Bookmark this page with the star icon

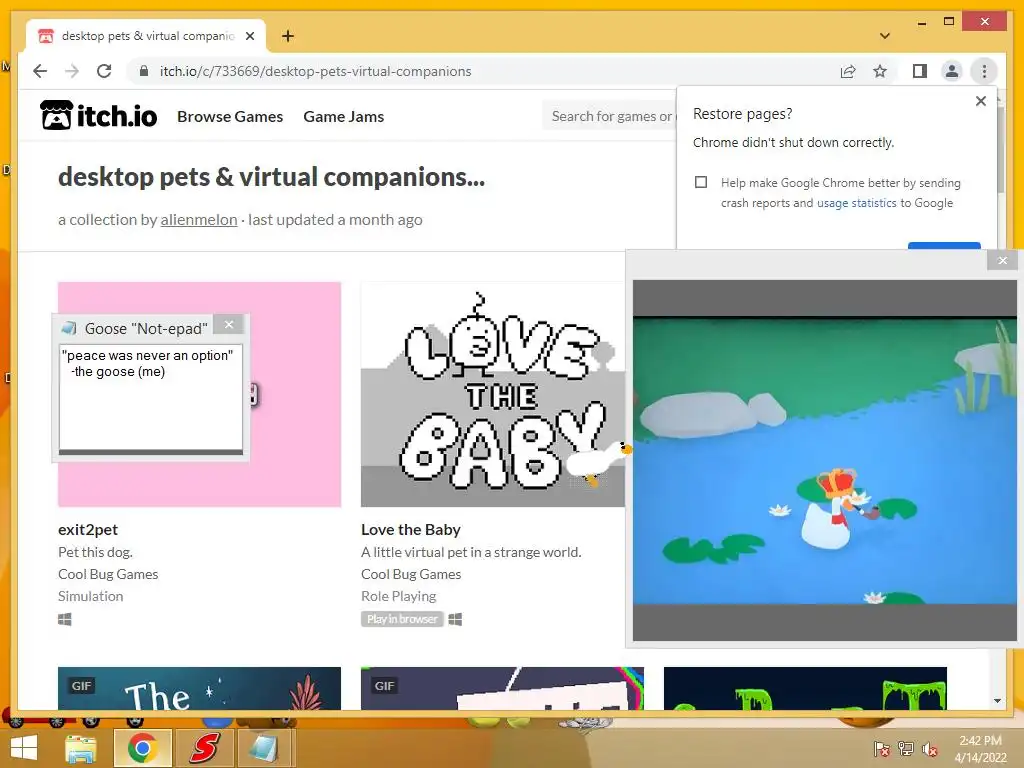pos(880,71)
